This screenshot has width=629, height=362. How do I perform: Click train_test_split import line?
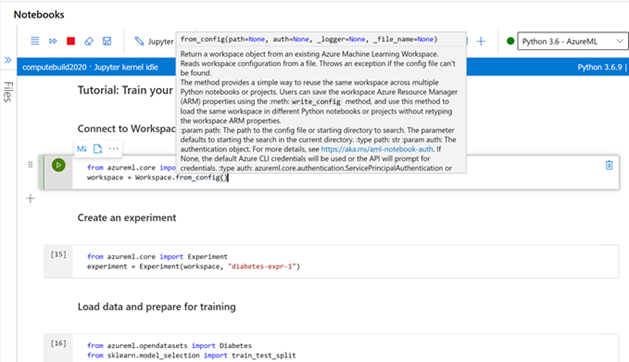pyautogui.click(x=191, y=355)
